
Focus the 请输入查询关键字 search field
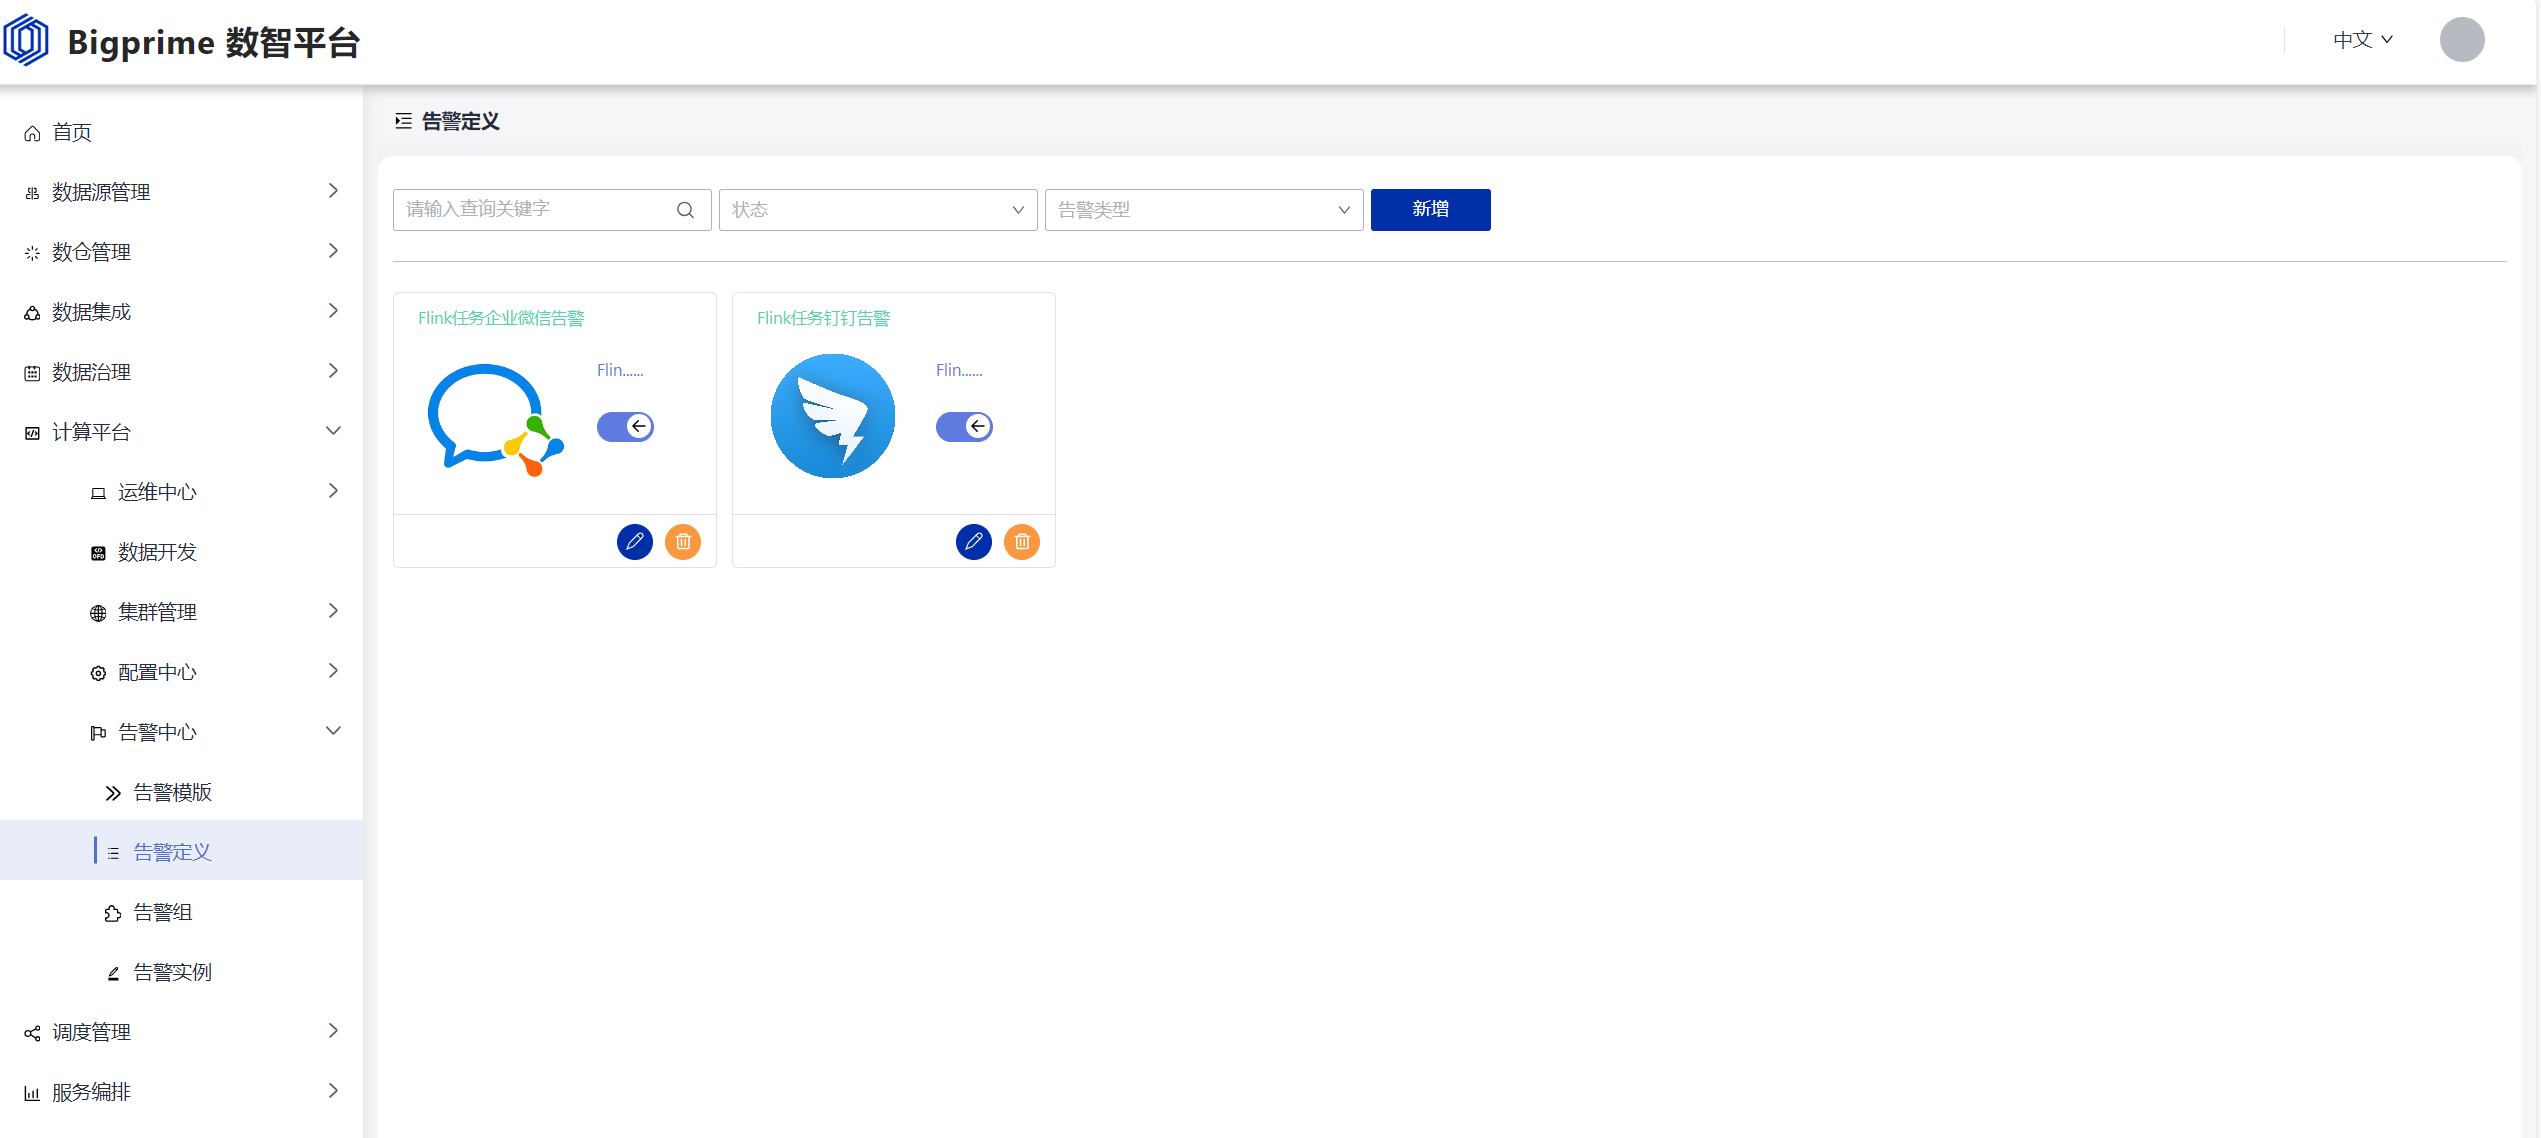552,210
